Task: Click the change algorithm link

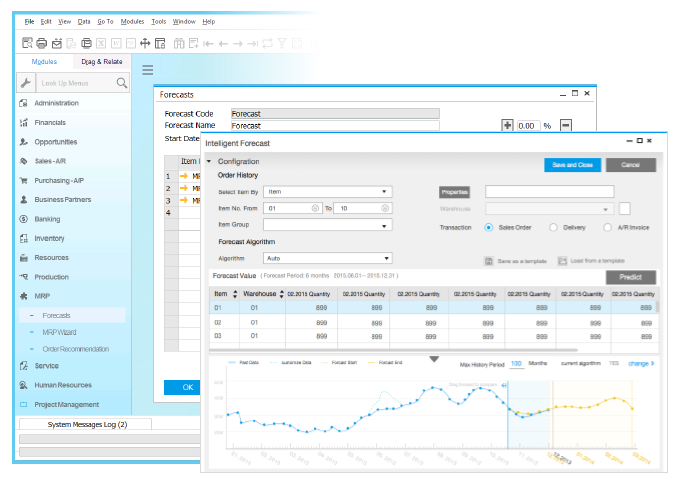Action: (641, 363)
